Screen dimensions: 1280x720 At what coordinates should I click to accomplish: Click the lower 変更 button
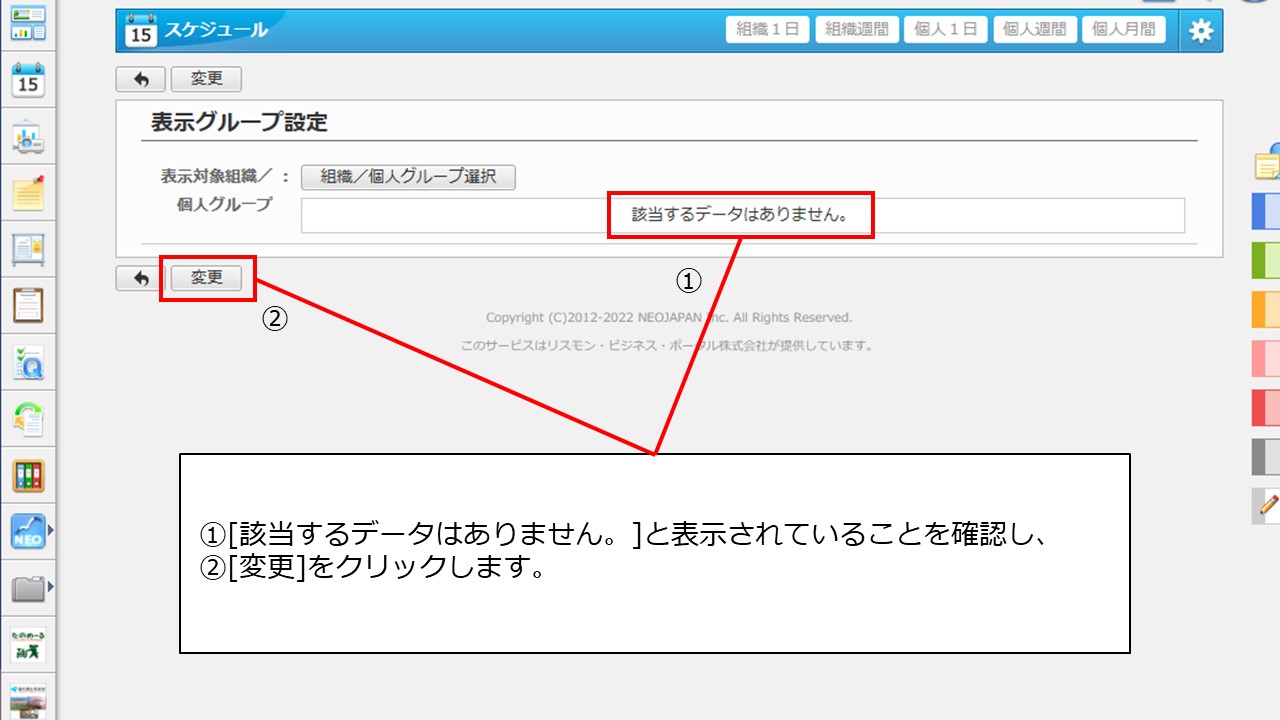tap(206, 278)
